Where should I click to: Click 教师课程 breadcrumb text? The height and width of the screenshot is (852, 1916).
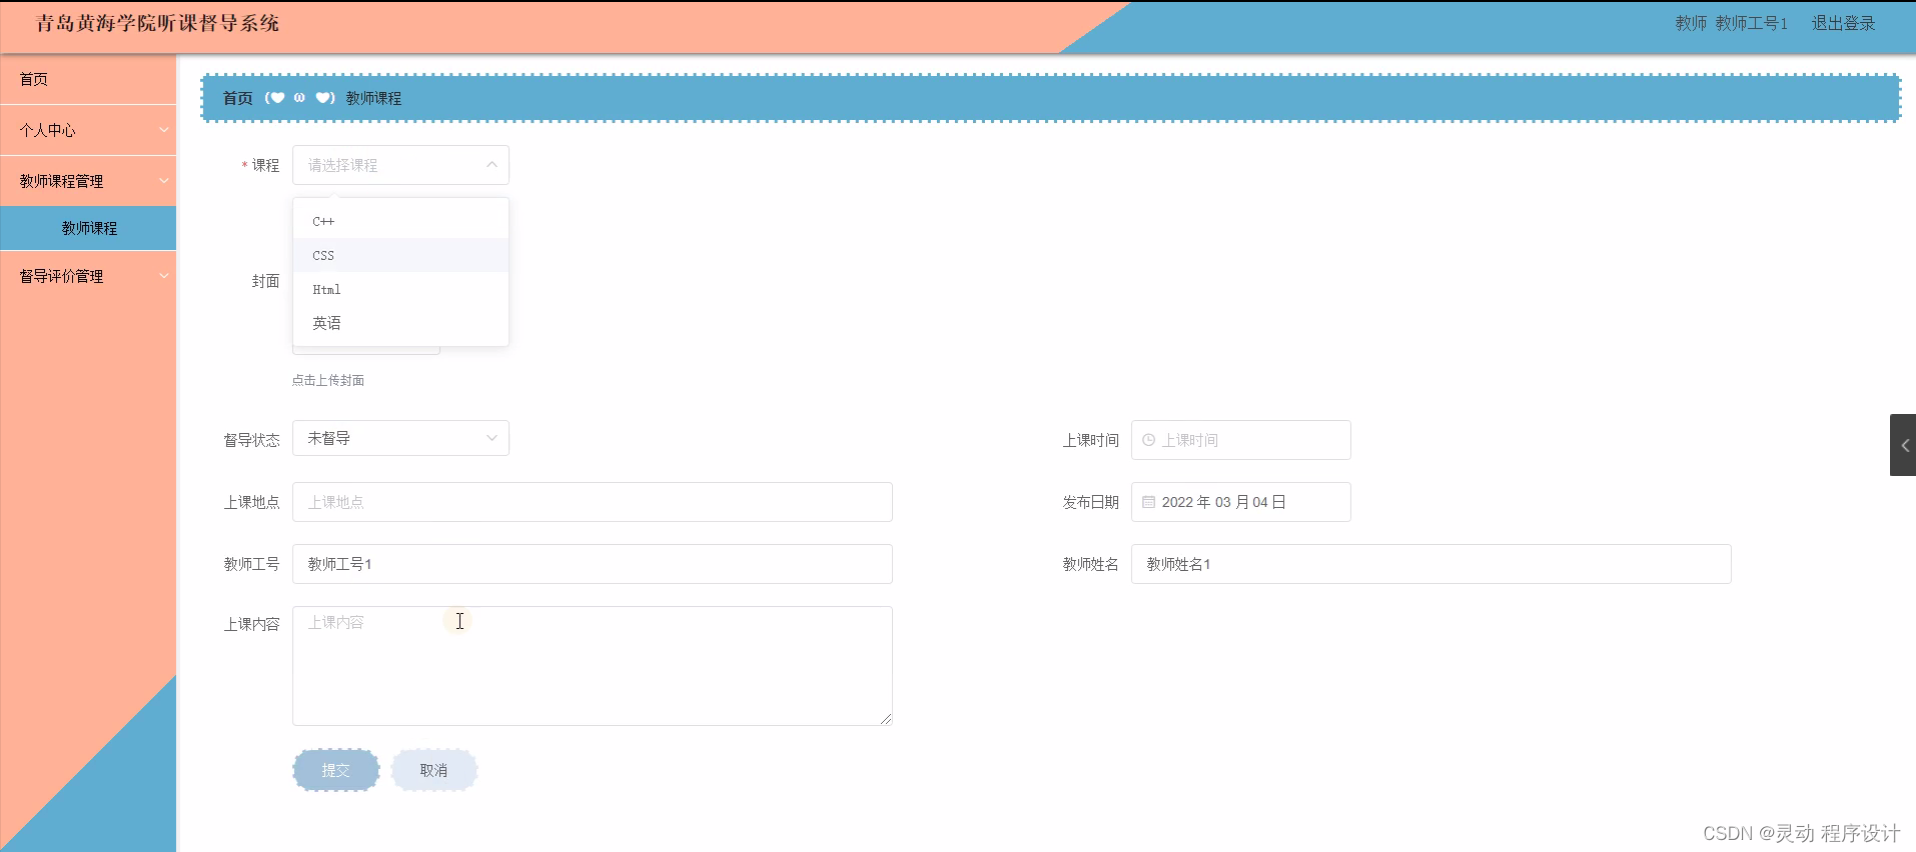click(x=374, y=98)
